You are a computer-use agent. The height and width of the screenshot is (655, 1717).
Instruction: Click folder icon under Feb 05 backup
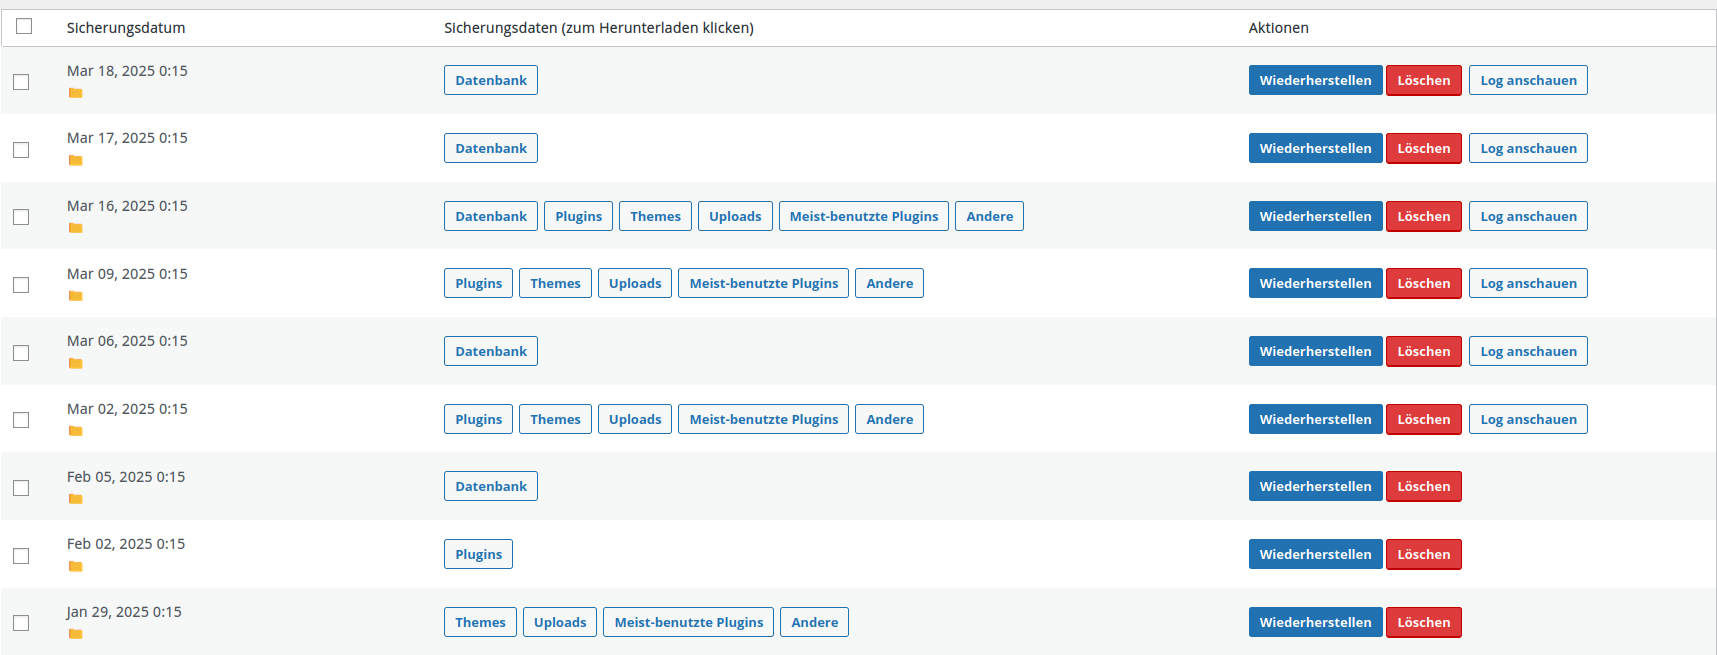point(75,499)
